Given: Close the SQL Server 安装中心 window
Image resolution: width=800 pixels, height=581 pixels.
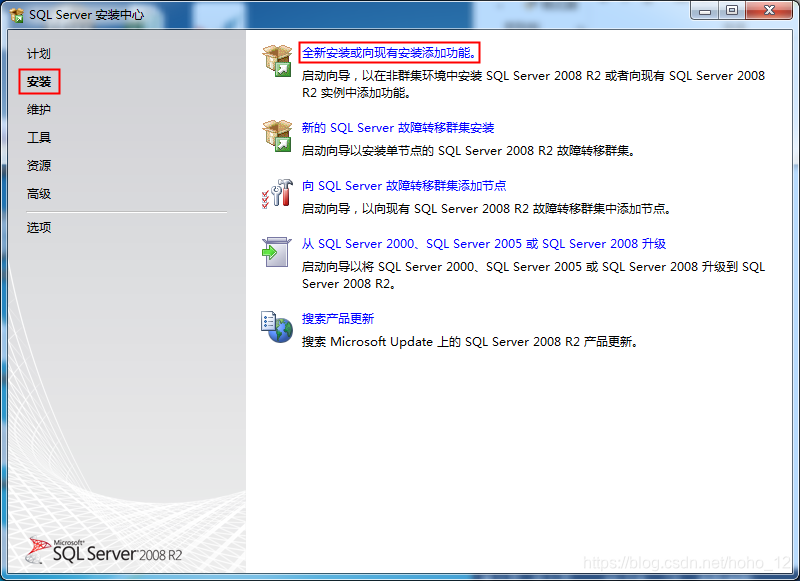Looking at the screenshot, I should pos(769,11).
